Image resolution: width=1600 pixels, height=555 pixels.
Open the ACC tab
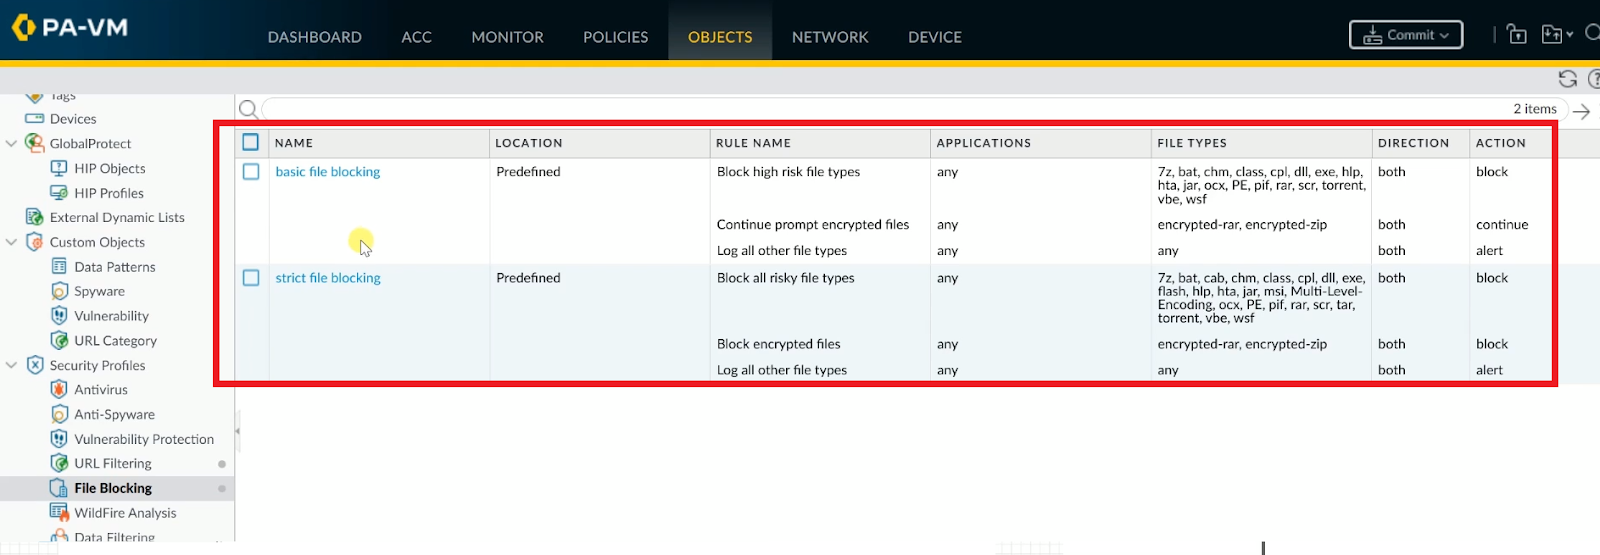417,37
